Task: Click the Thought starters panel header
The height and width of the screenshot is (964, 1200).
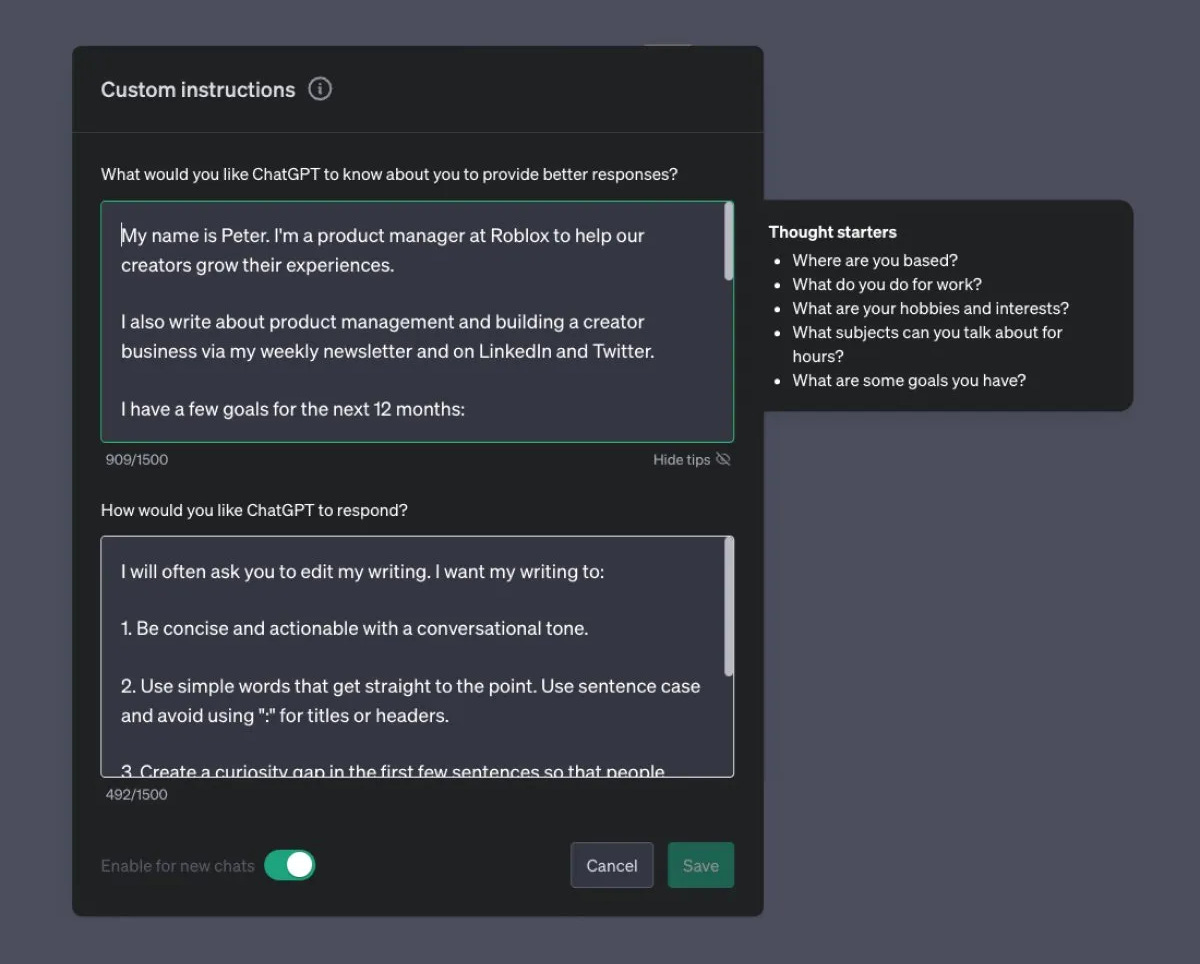Action: tap(832, 232)
